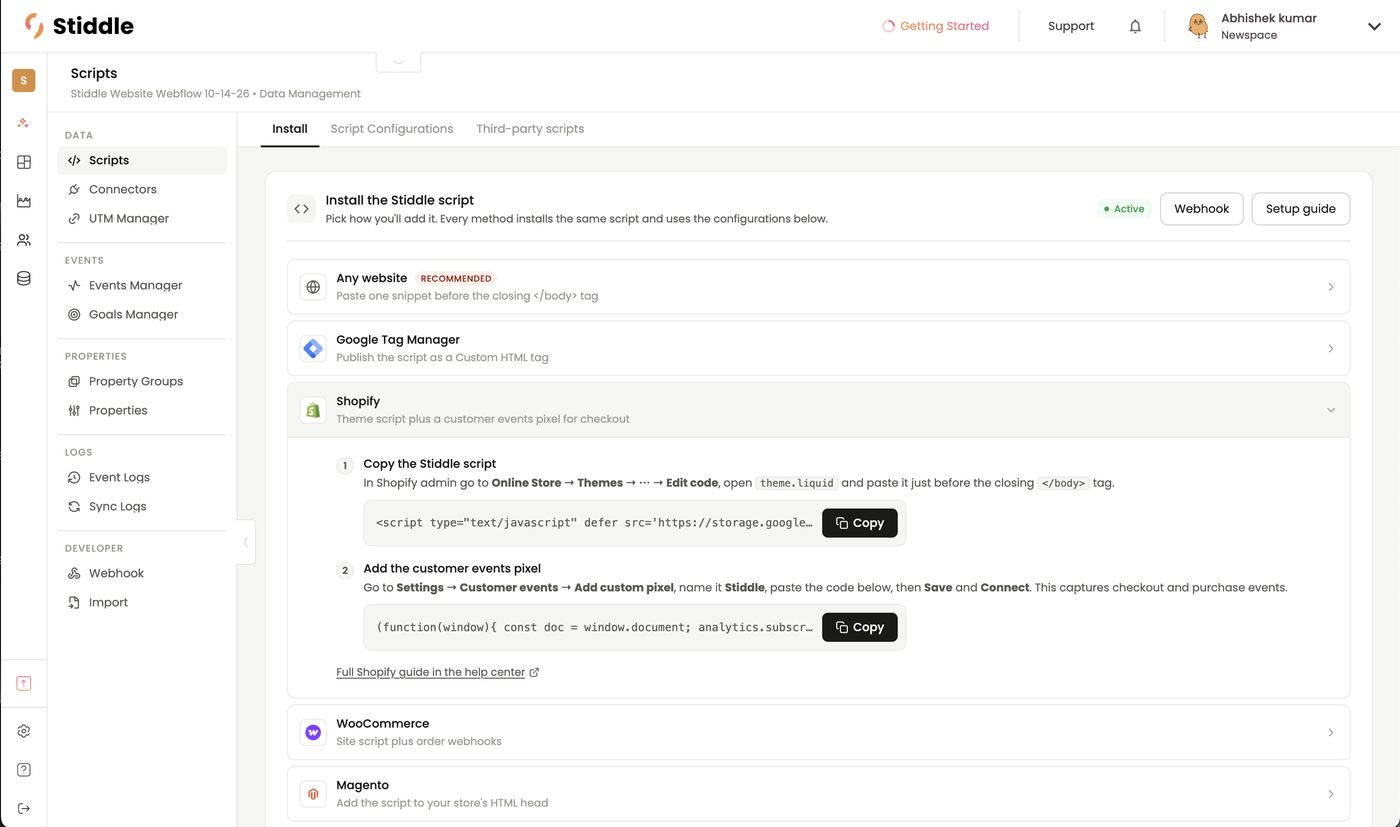Click the Webhook button near Setup guide
This screenshot has width=1400, height=827.
point(1201,209)
